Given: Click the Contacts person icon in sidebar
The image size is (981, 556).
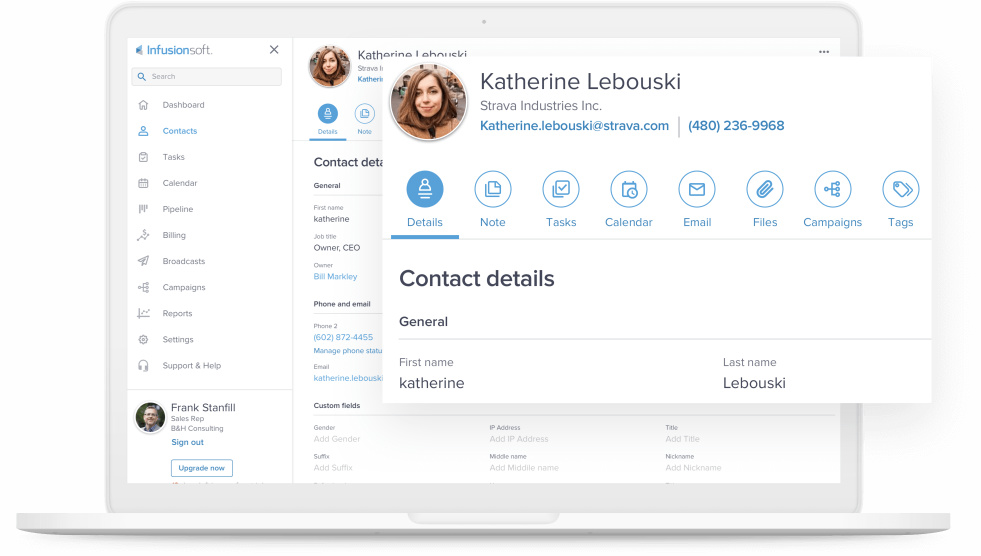Looking at the screenshot, I should pos(143,131).
